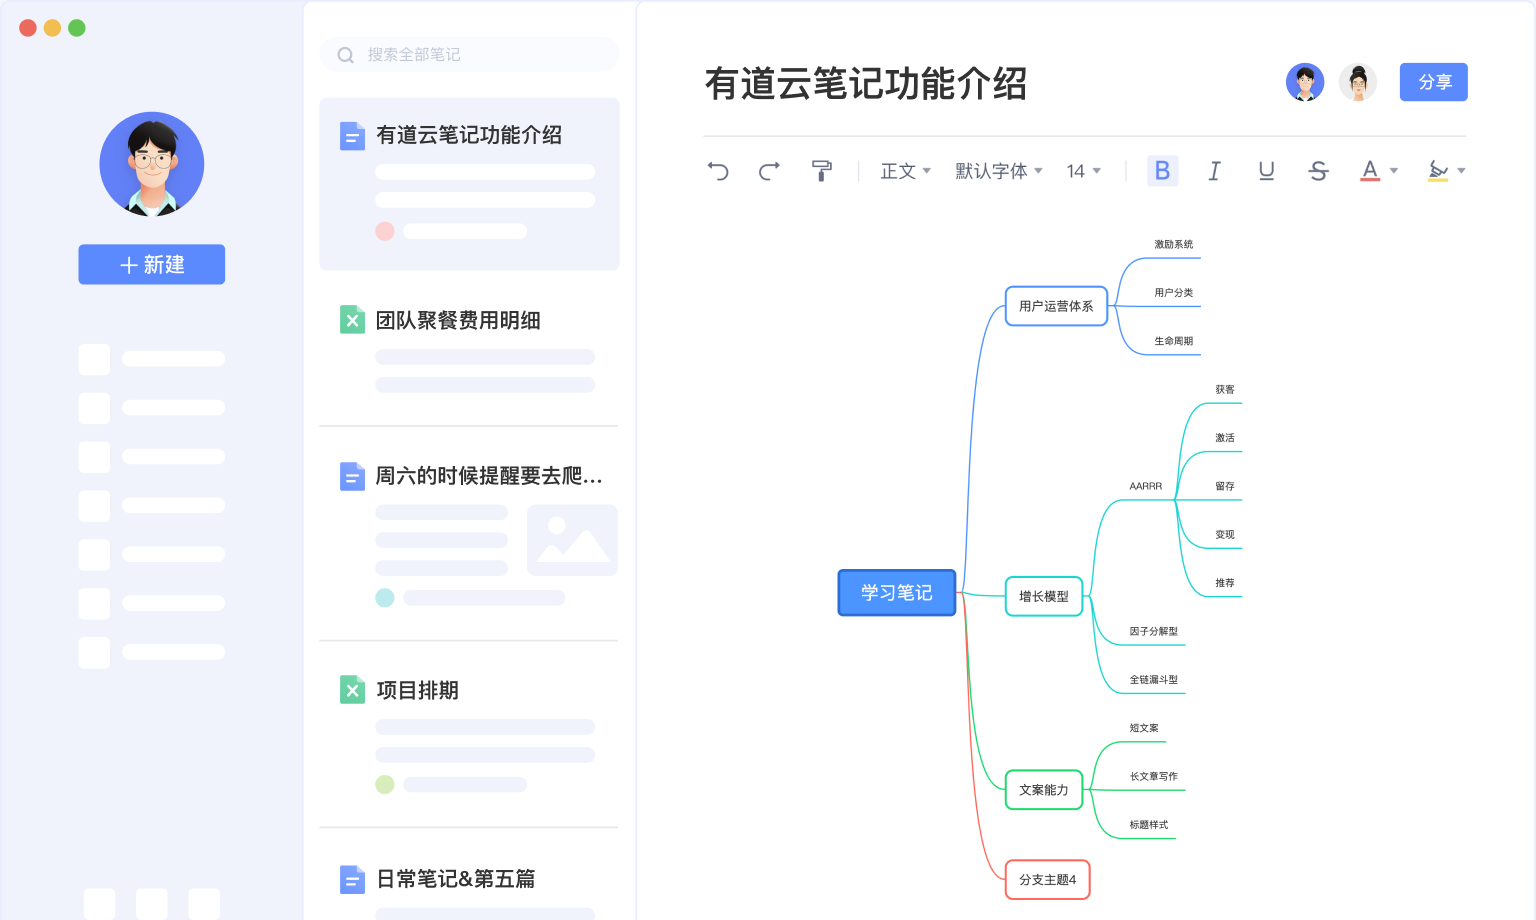Click the 激活 leaf node

[x=1225, y=438]
